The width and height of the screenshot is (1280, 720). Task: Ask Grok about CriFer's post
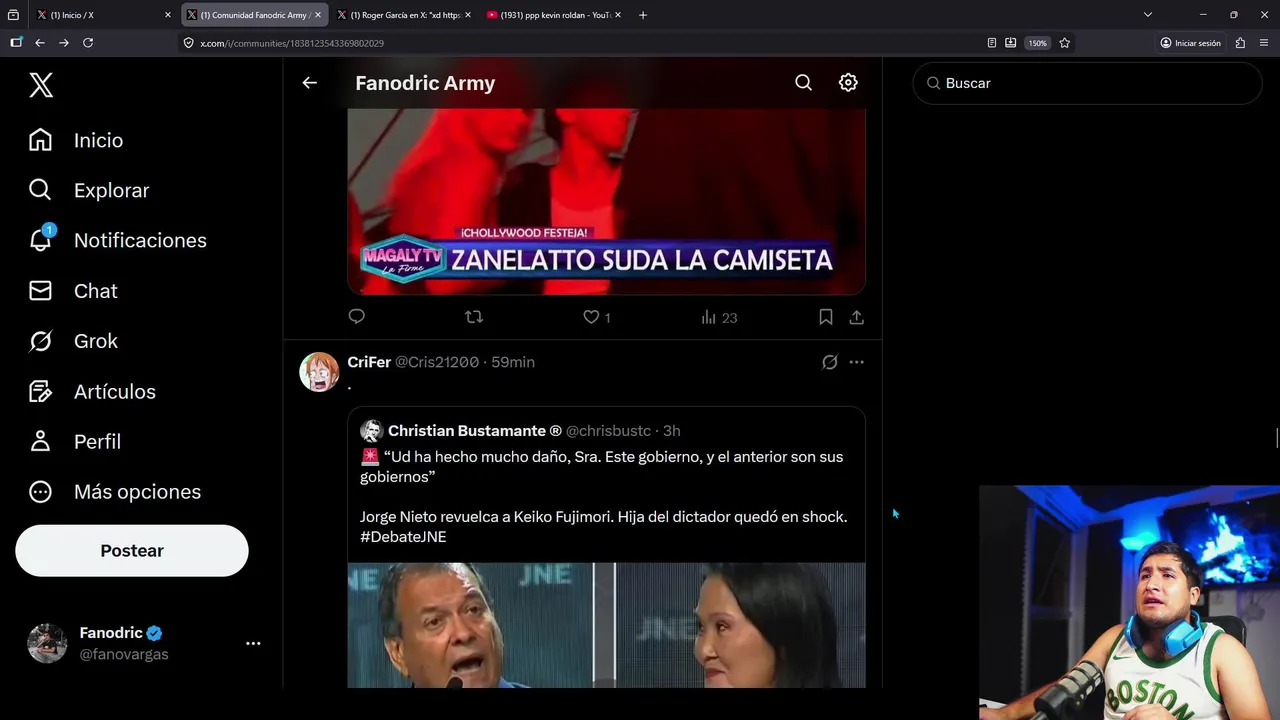[829, 362]
